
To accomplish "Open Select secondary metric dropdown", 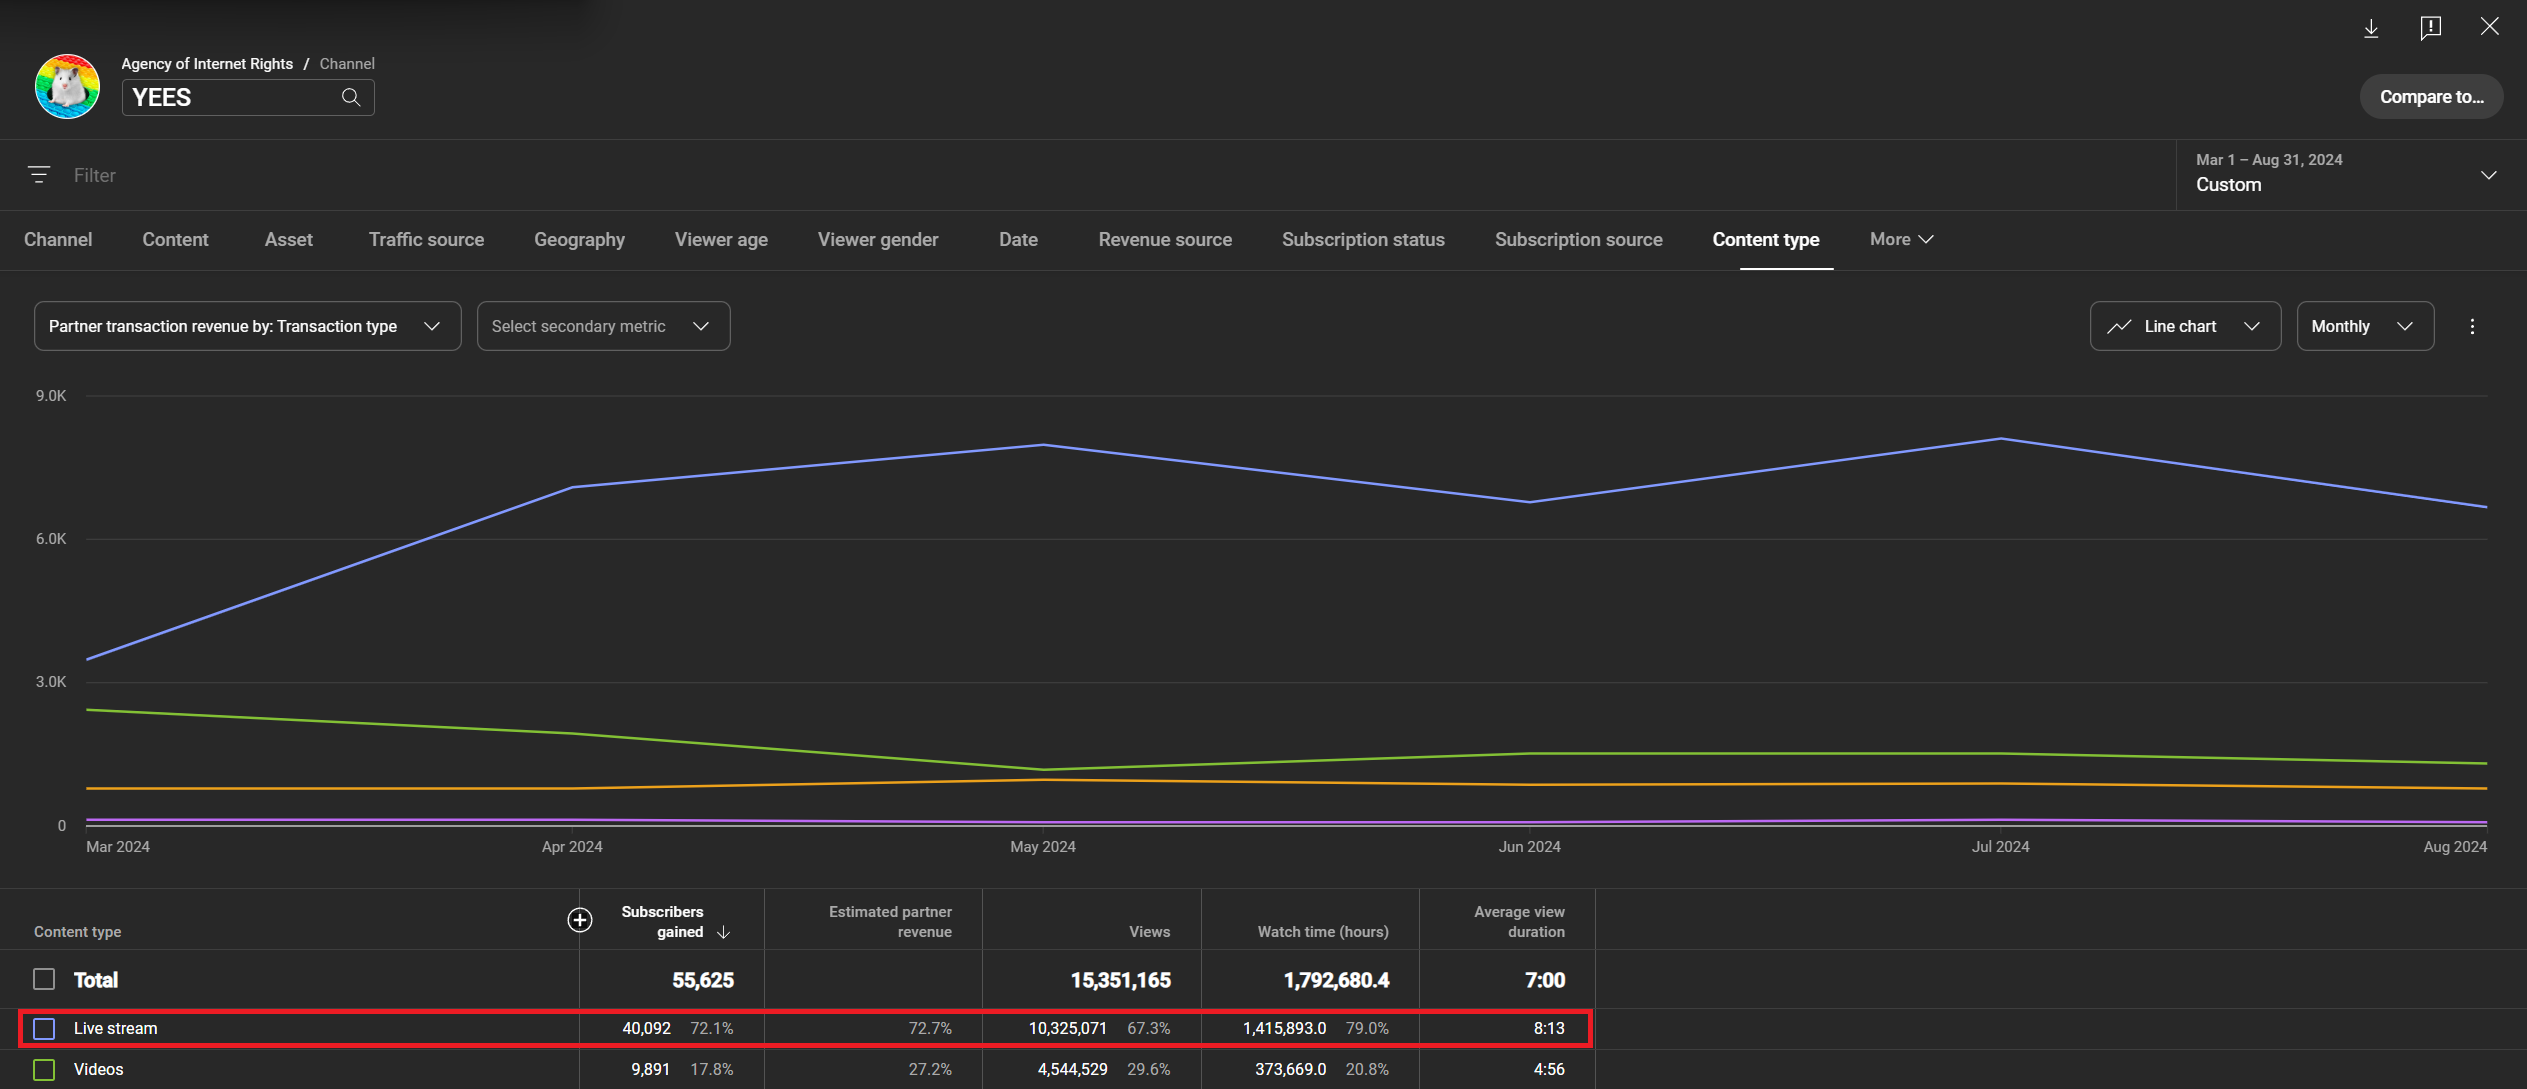I will point(603,326).
